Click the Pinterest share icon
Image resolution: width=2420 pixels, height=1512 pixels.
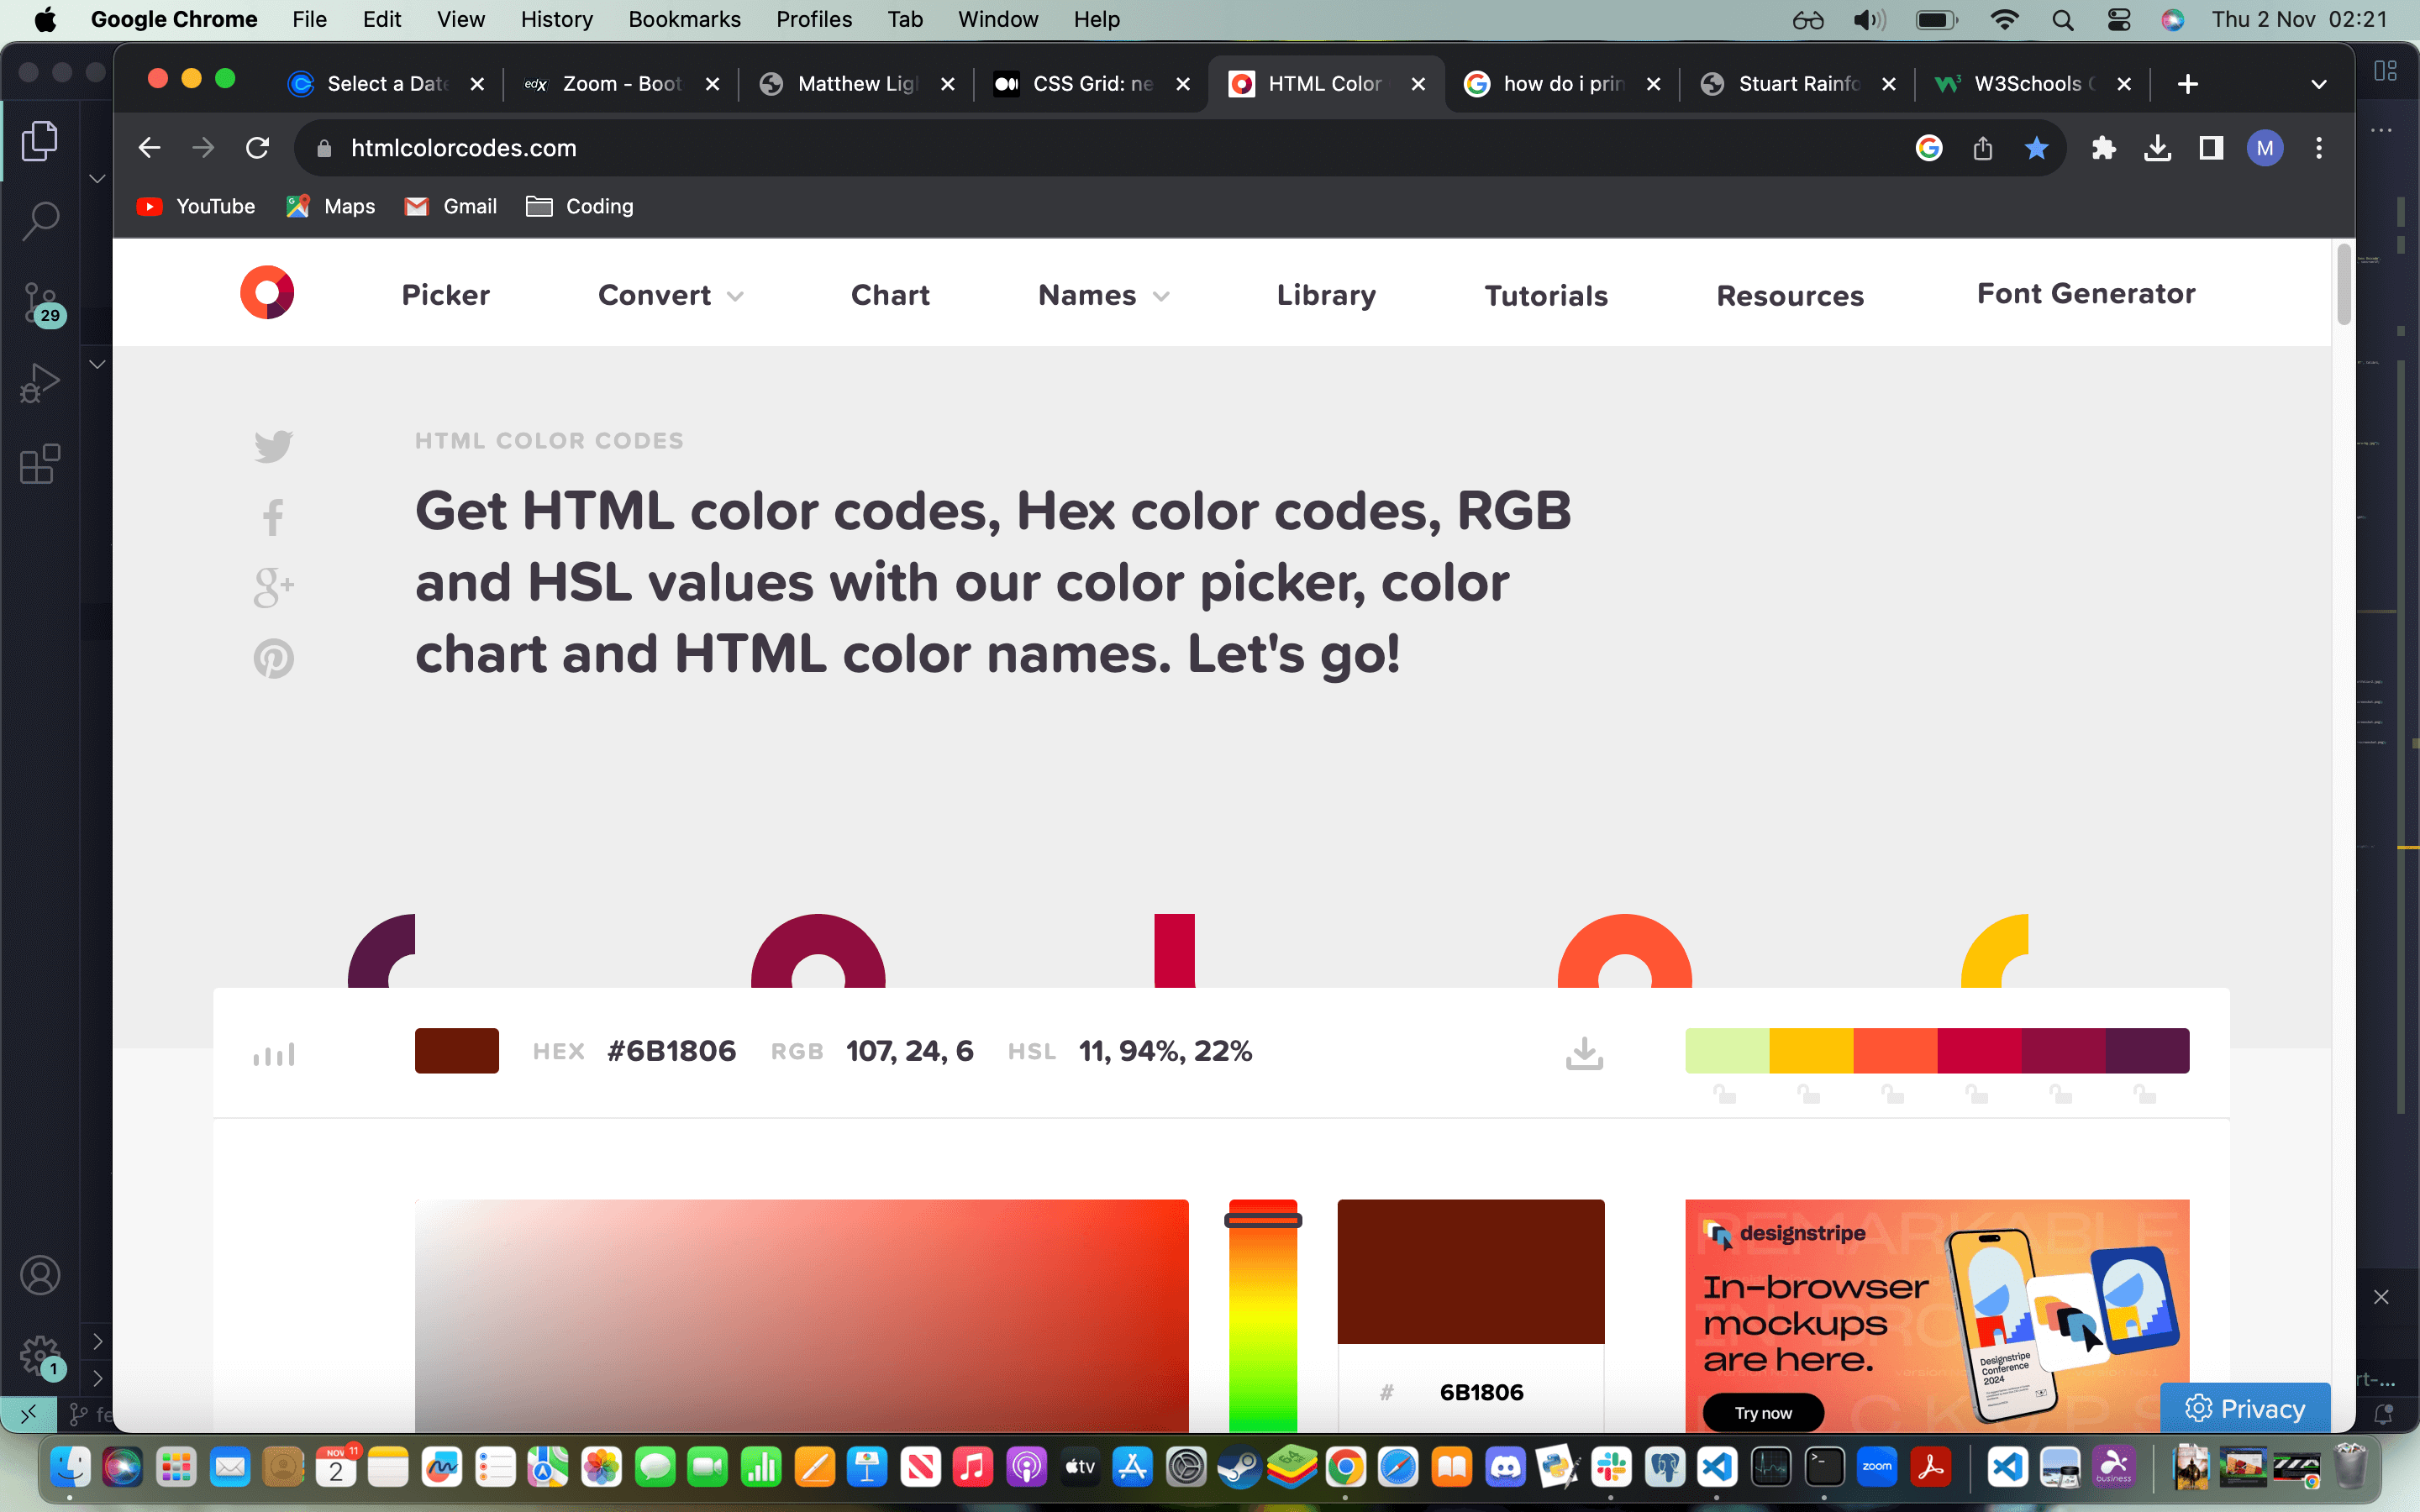273,658
